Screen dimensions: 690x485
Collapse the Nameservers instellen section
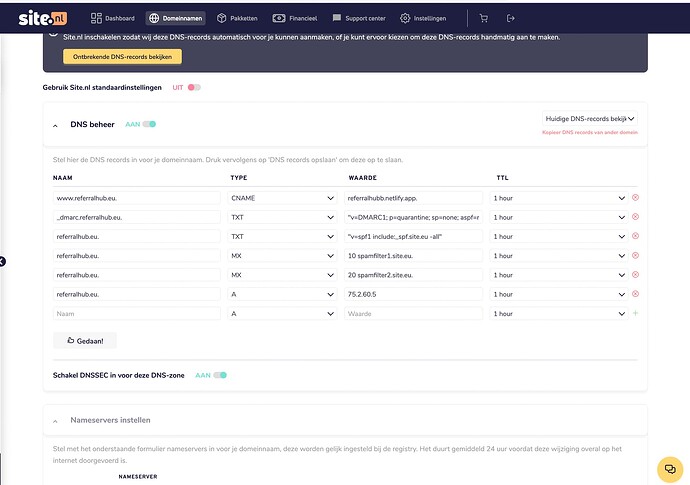55,421
